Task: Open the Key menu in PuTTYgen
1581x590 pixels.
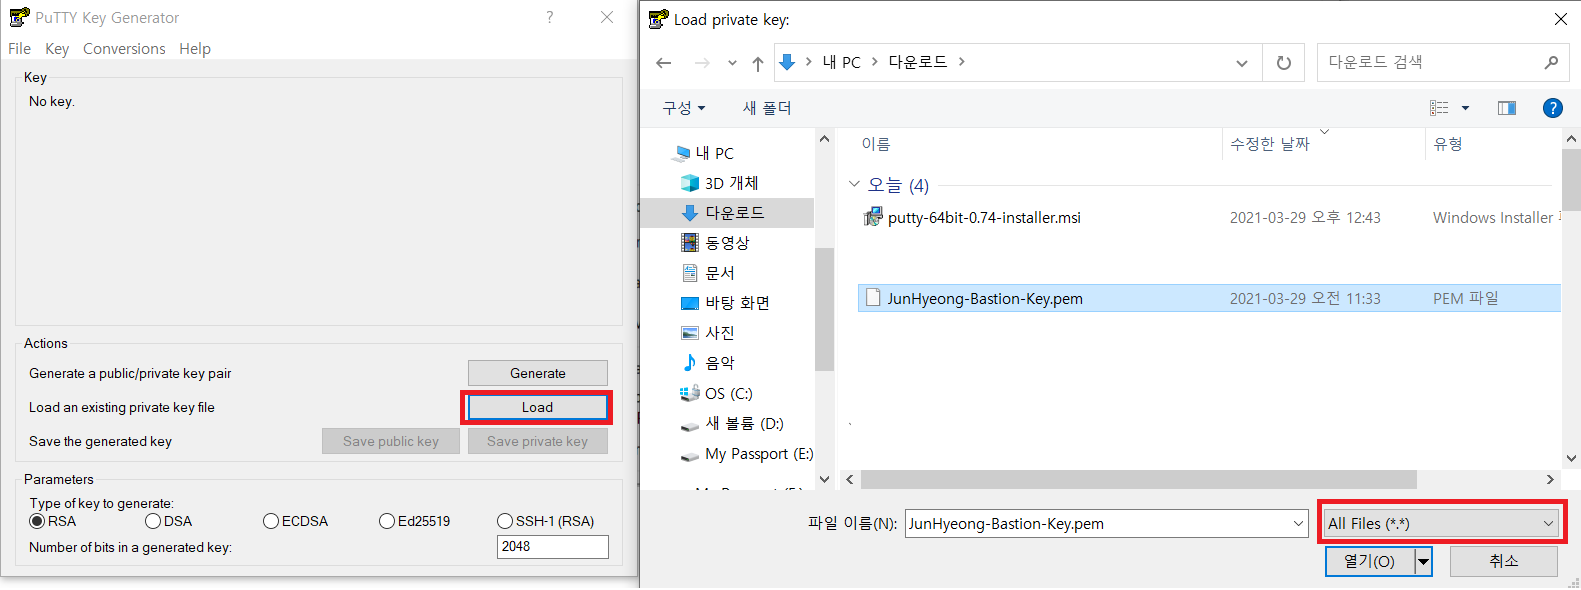Action: pos(57,48)
